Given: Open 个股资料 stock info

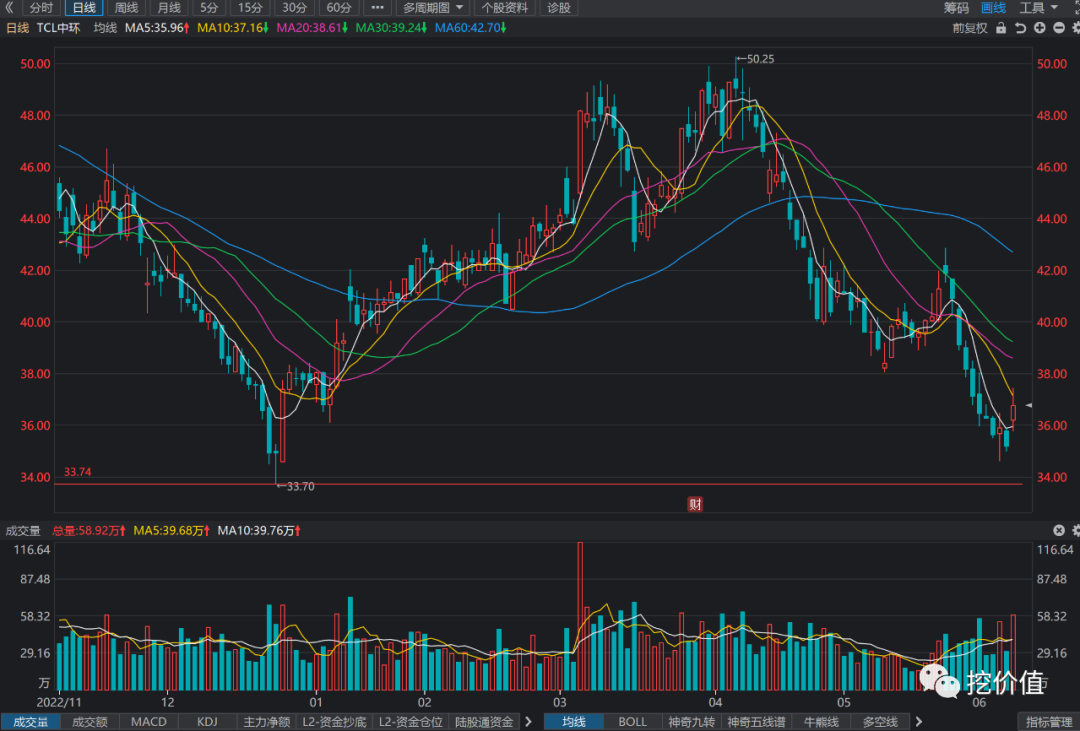Looking at the screenshot, I should 505,8.
